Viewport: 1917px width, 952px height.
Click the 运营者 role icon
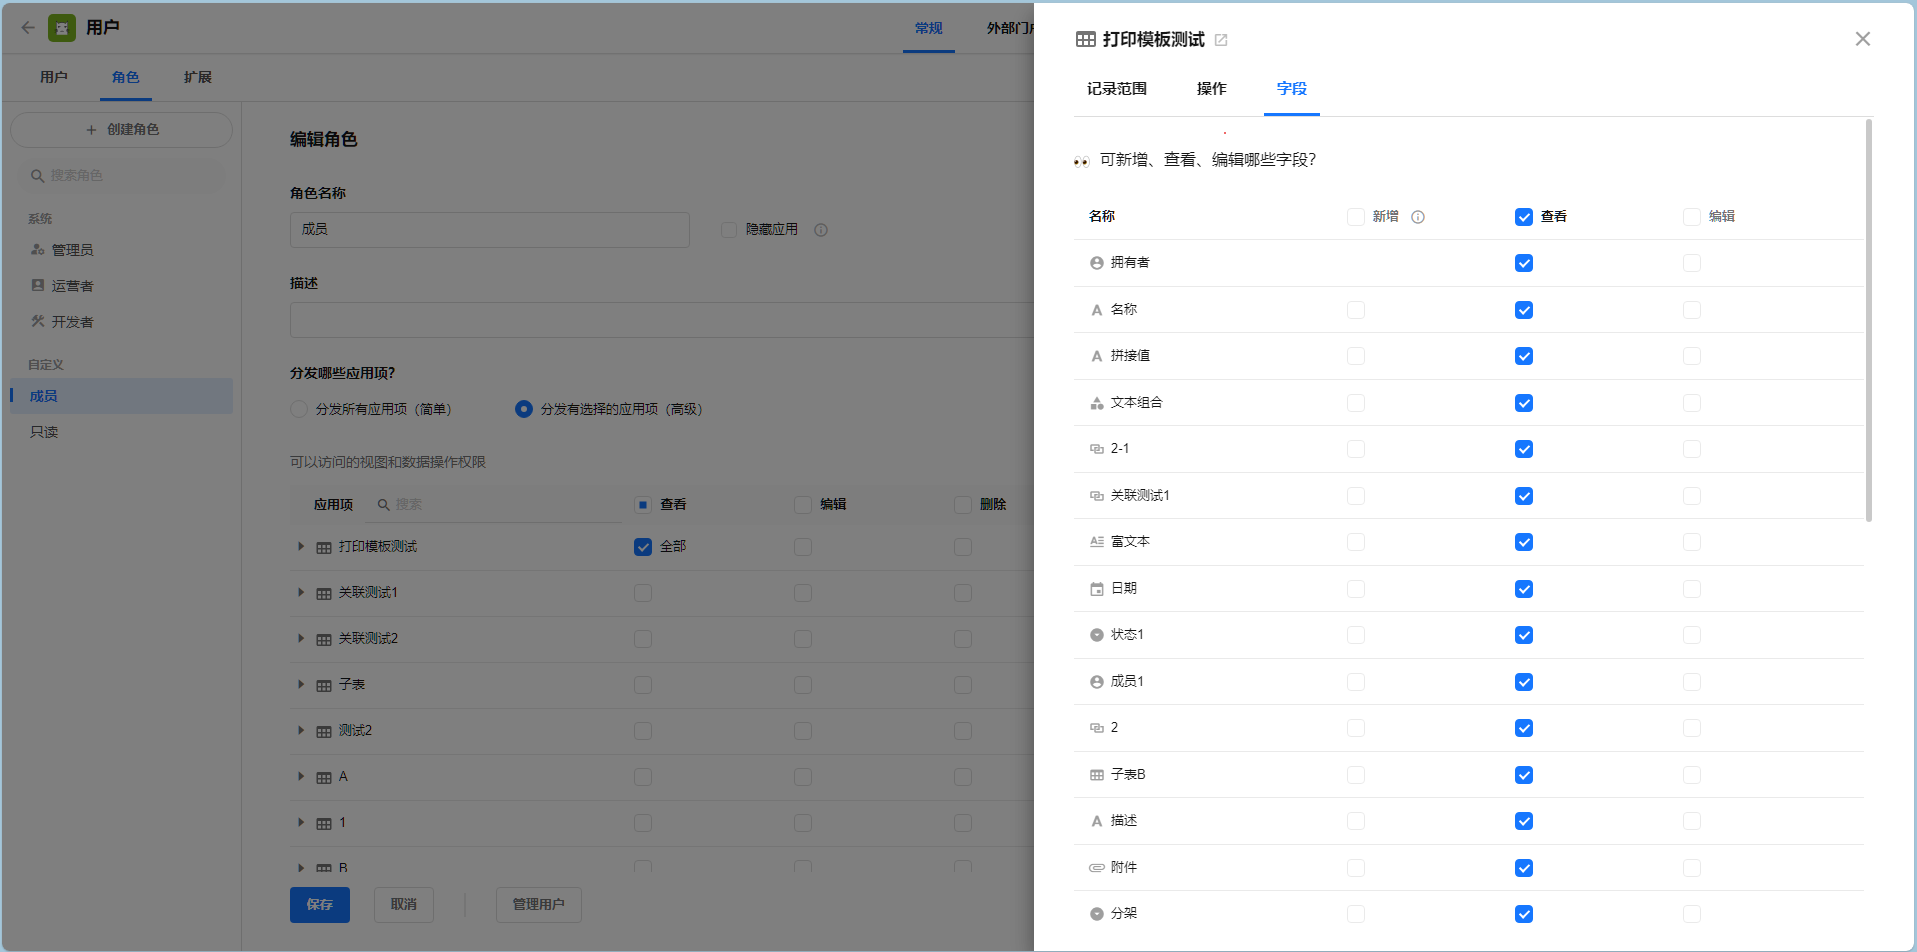(38, 286)
